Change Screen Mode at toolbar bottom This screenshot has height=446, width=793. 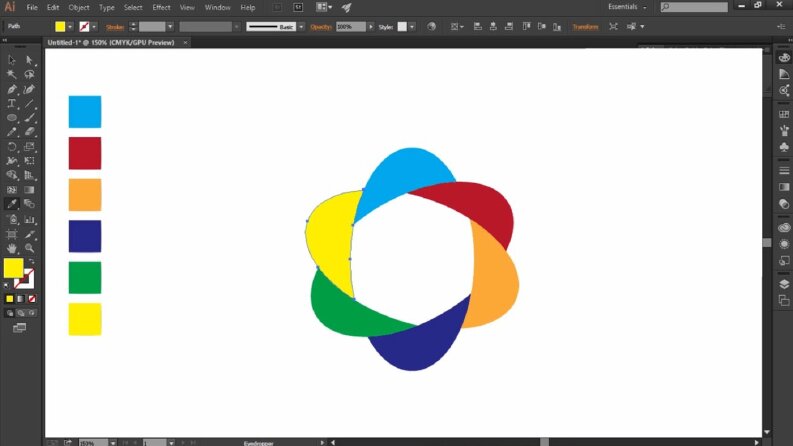pos(20,328)
